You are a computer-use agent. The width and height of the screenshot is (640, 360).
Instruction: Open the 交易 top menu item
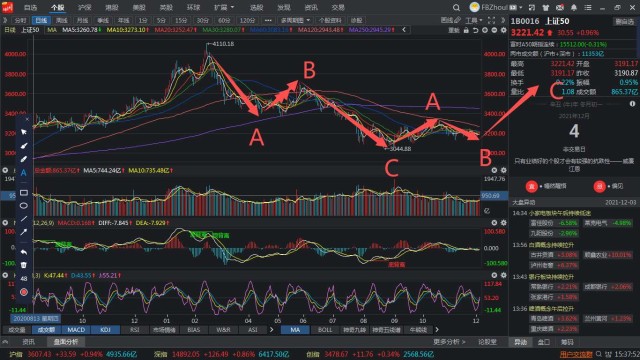[338, 7]
